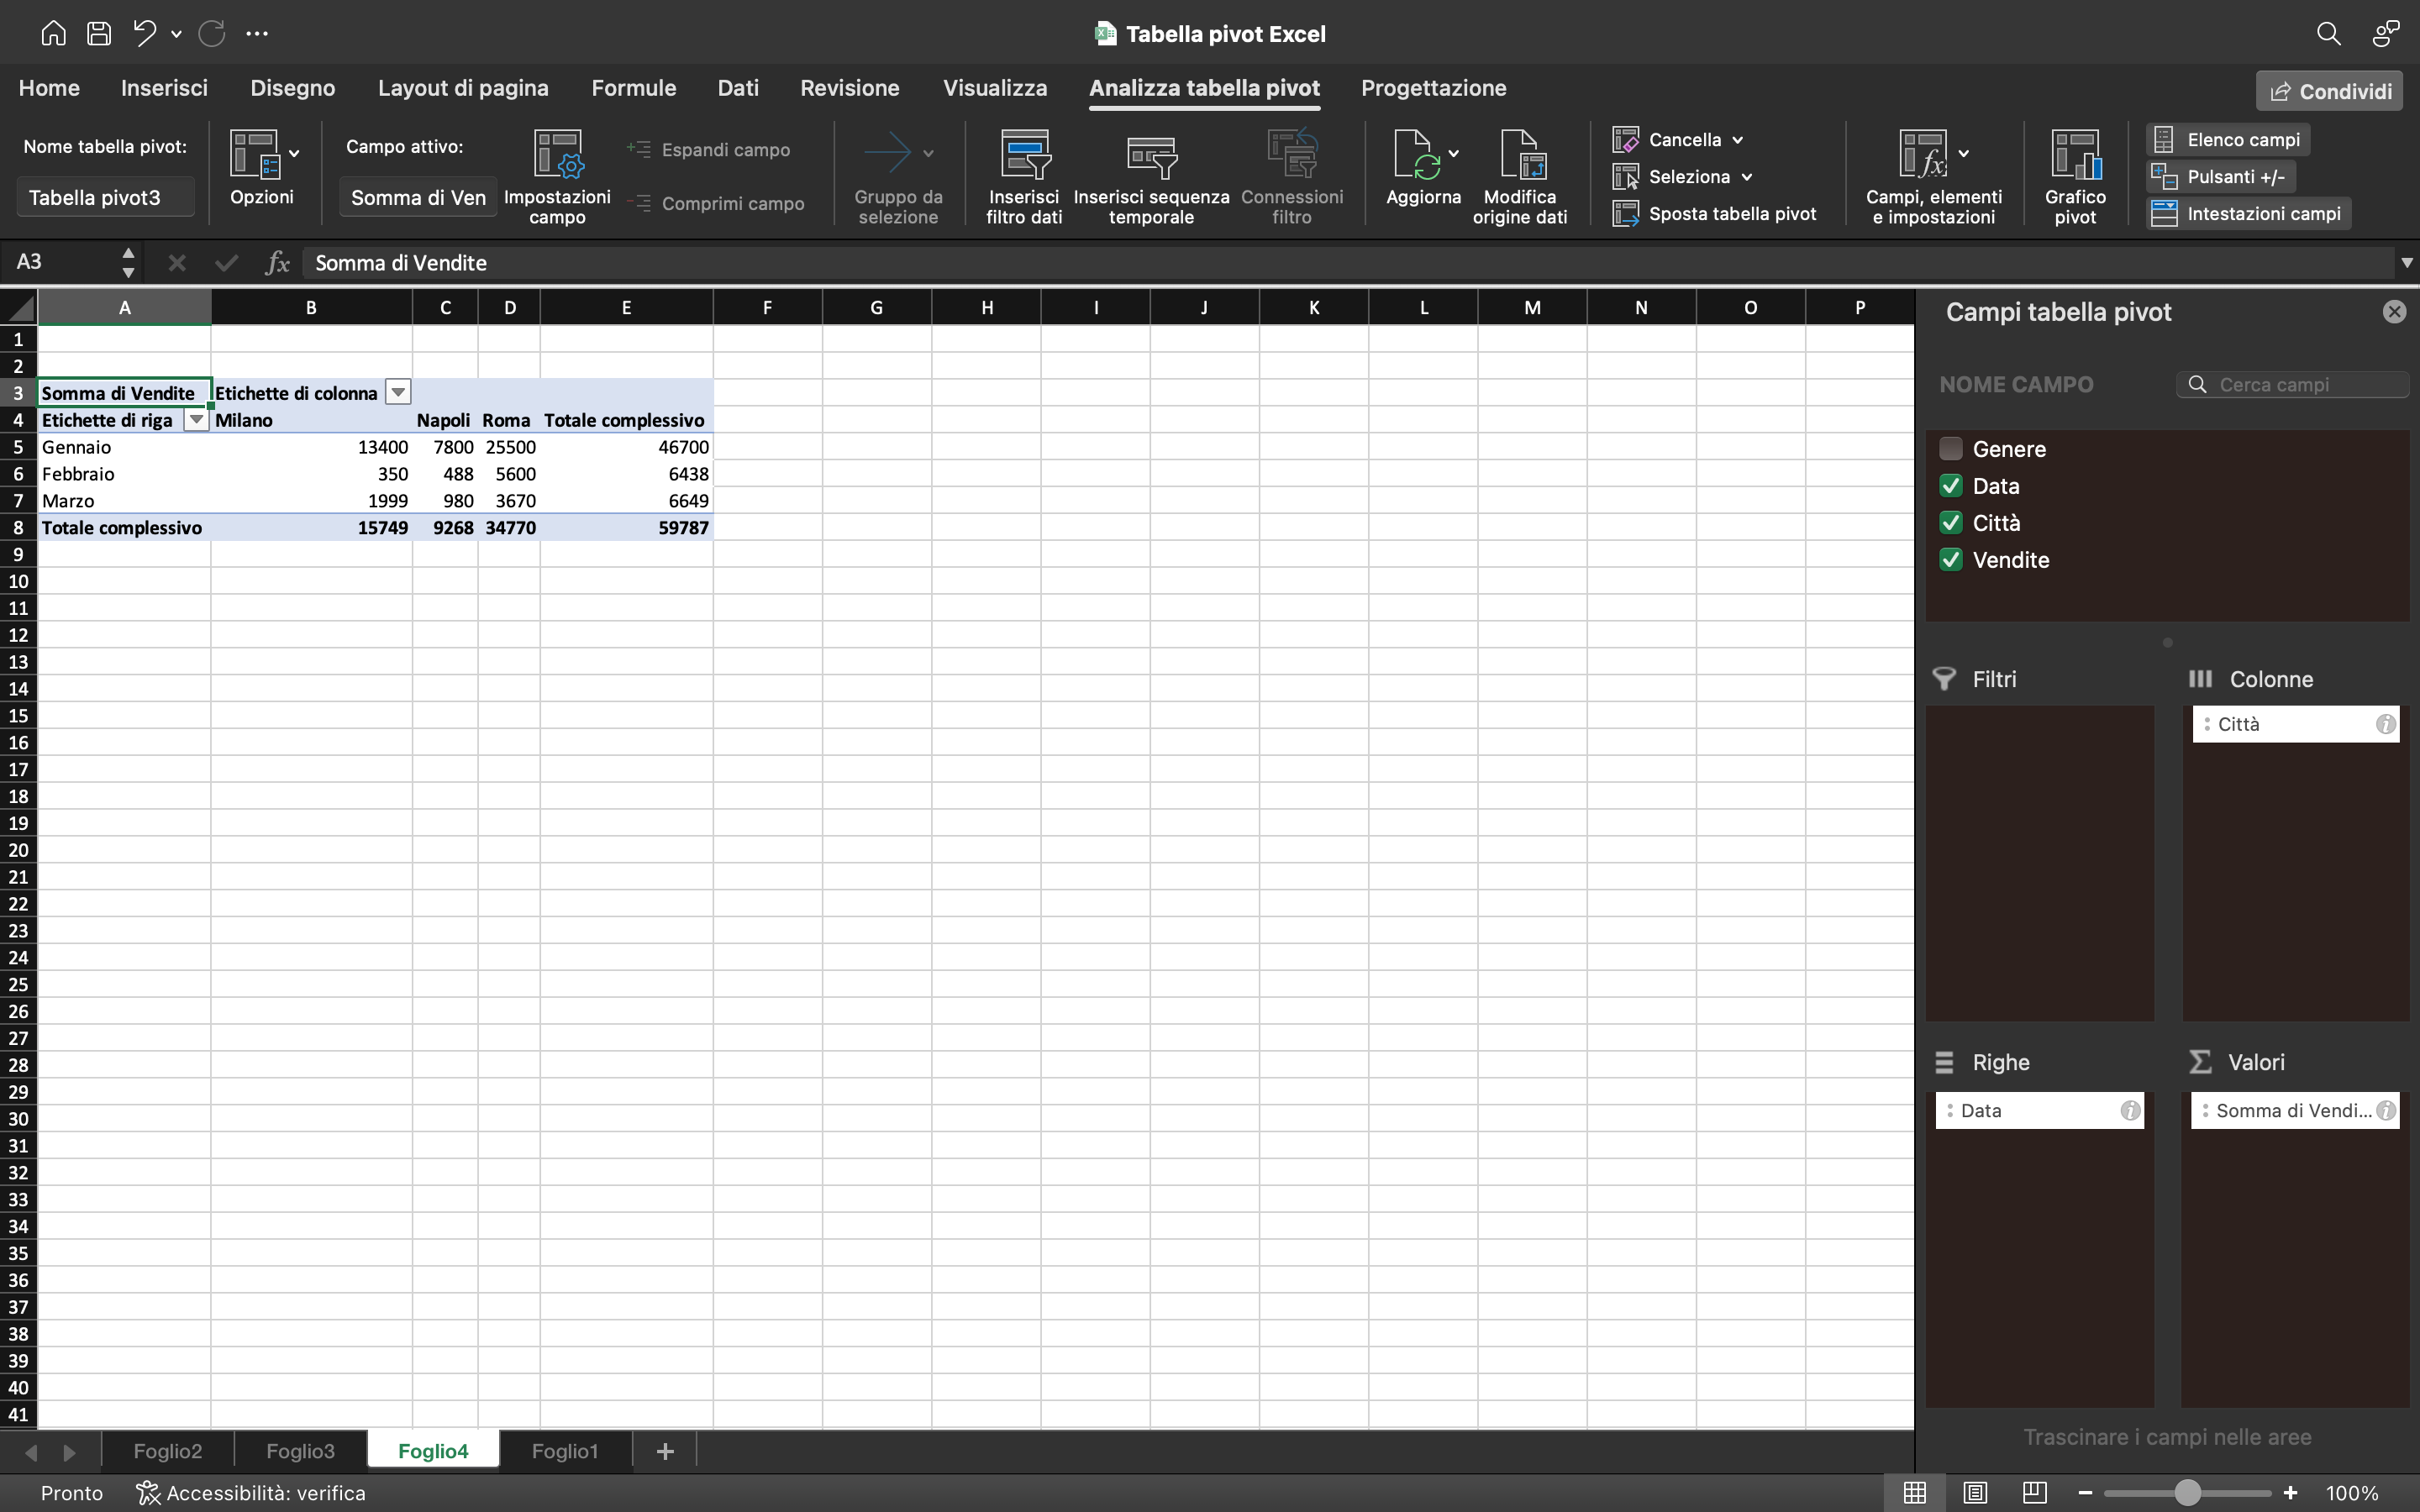Click the Condividi button

[x=2329, y=90]
